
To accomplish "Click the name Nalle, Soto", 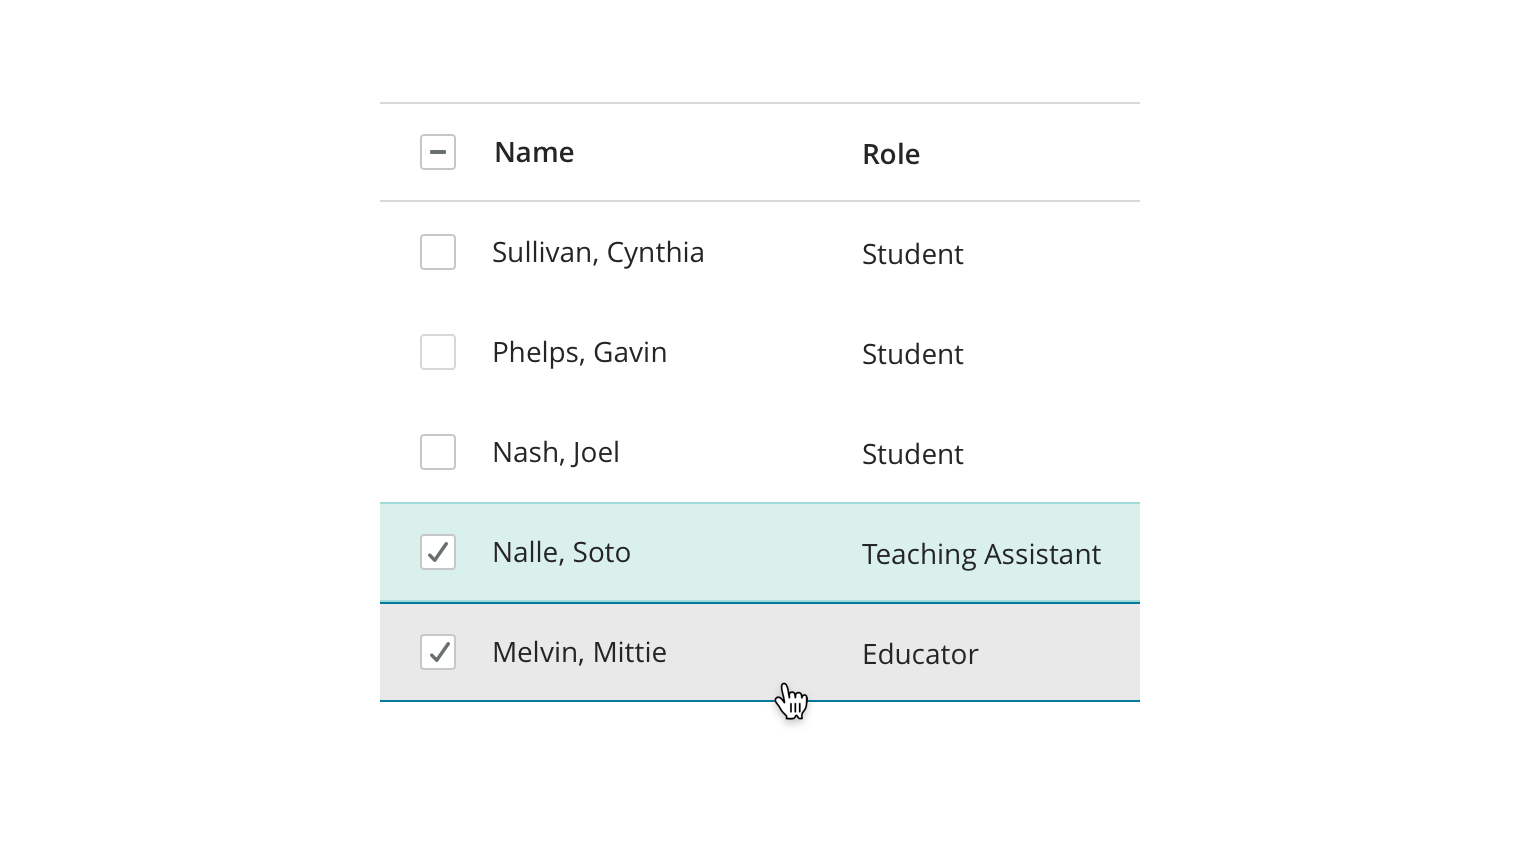I will click(x=561, y=552).
